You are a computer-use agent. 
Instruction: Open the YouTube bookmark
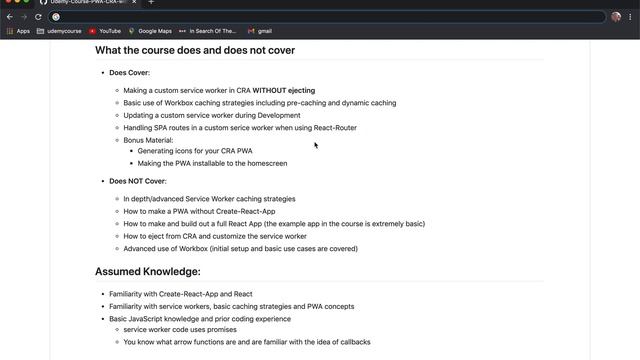click(105, 31)
